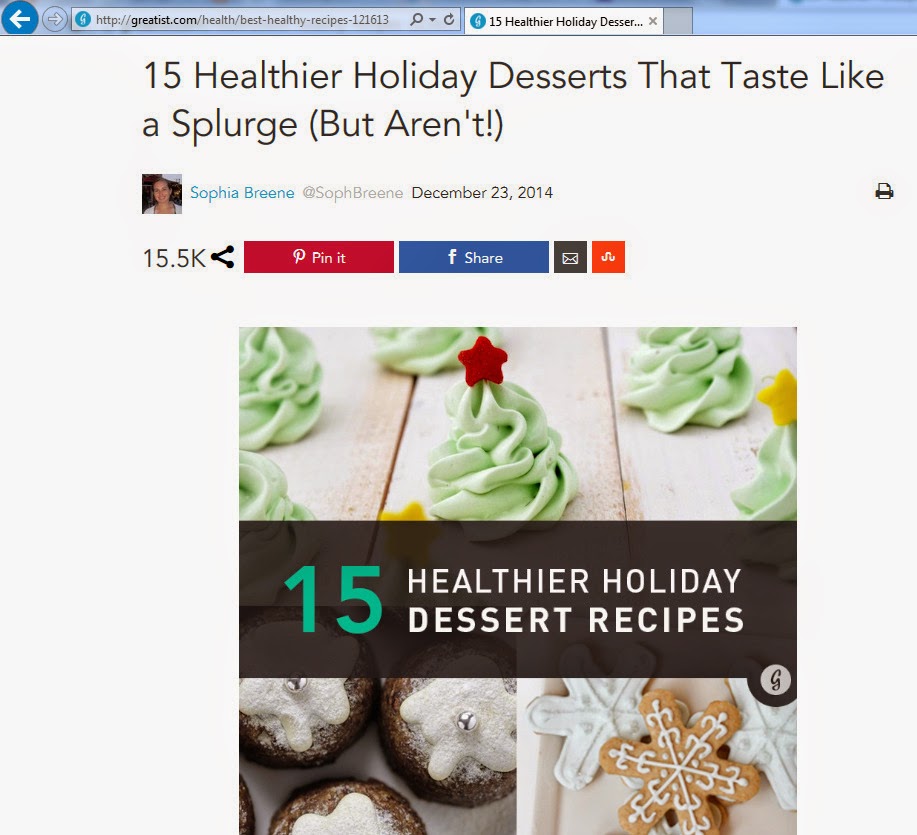Click the Greatist G logo on image

coord(775,679)
